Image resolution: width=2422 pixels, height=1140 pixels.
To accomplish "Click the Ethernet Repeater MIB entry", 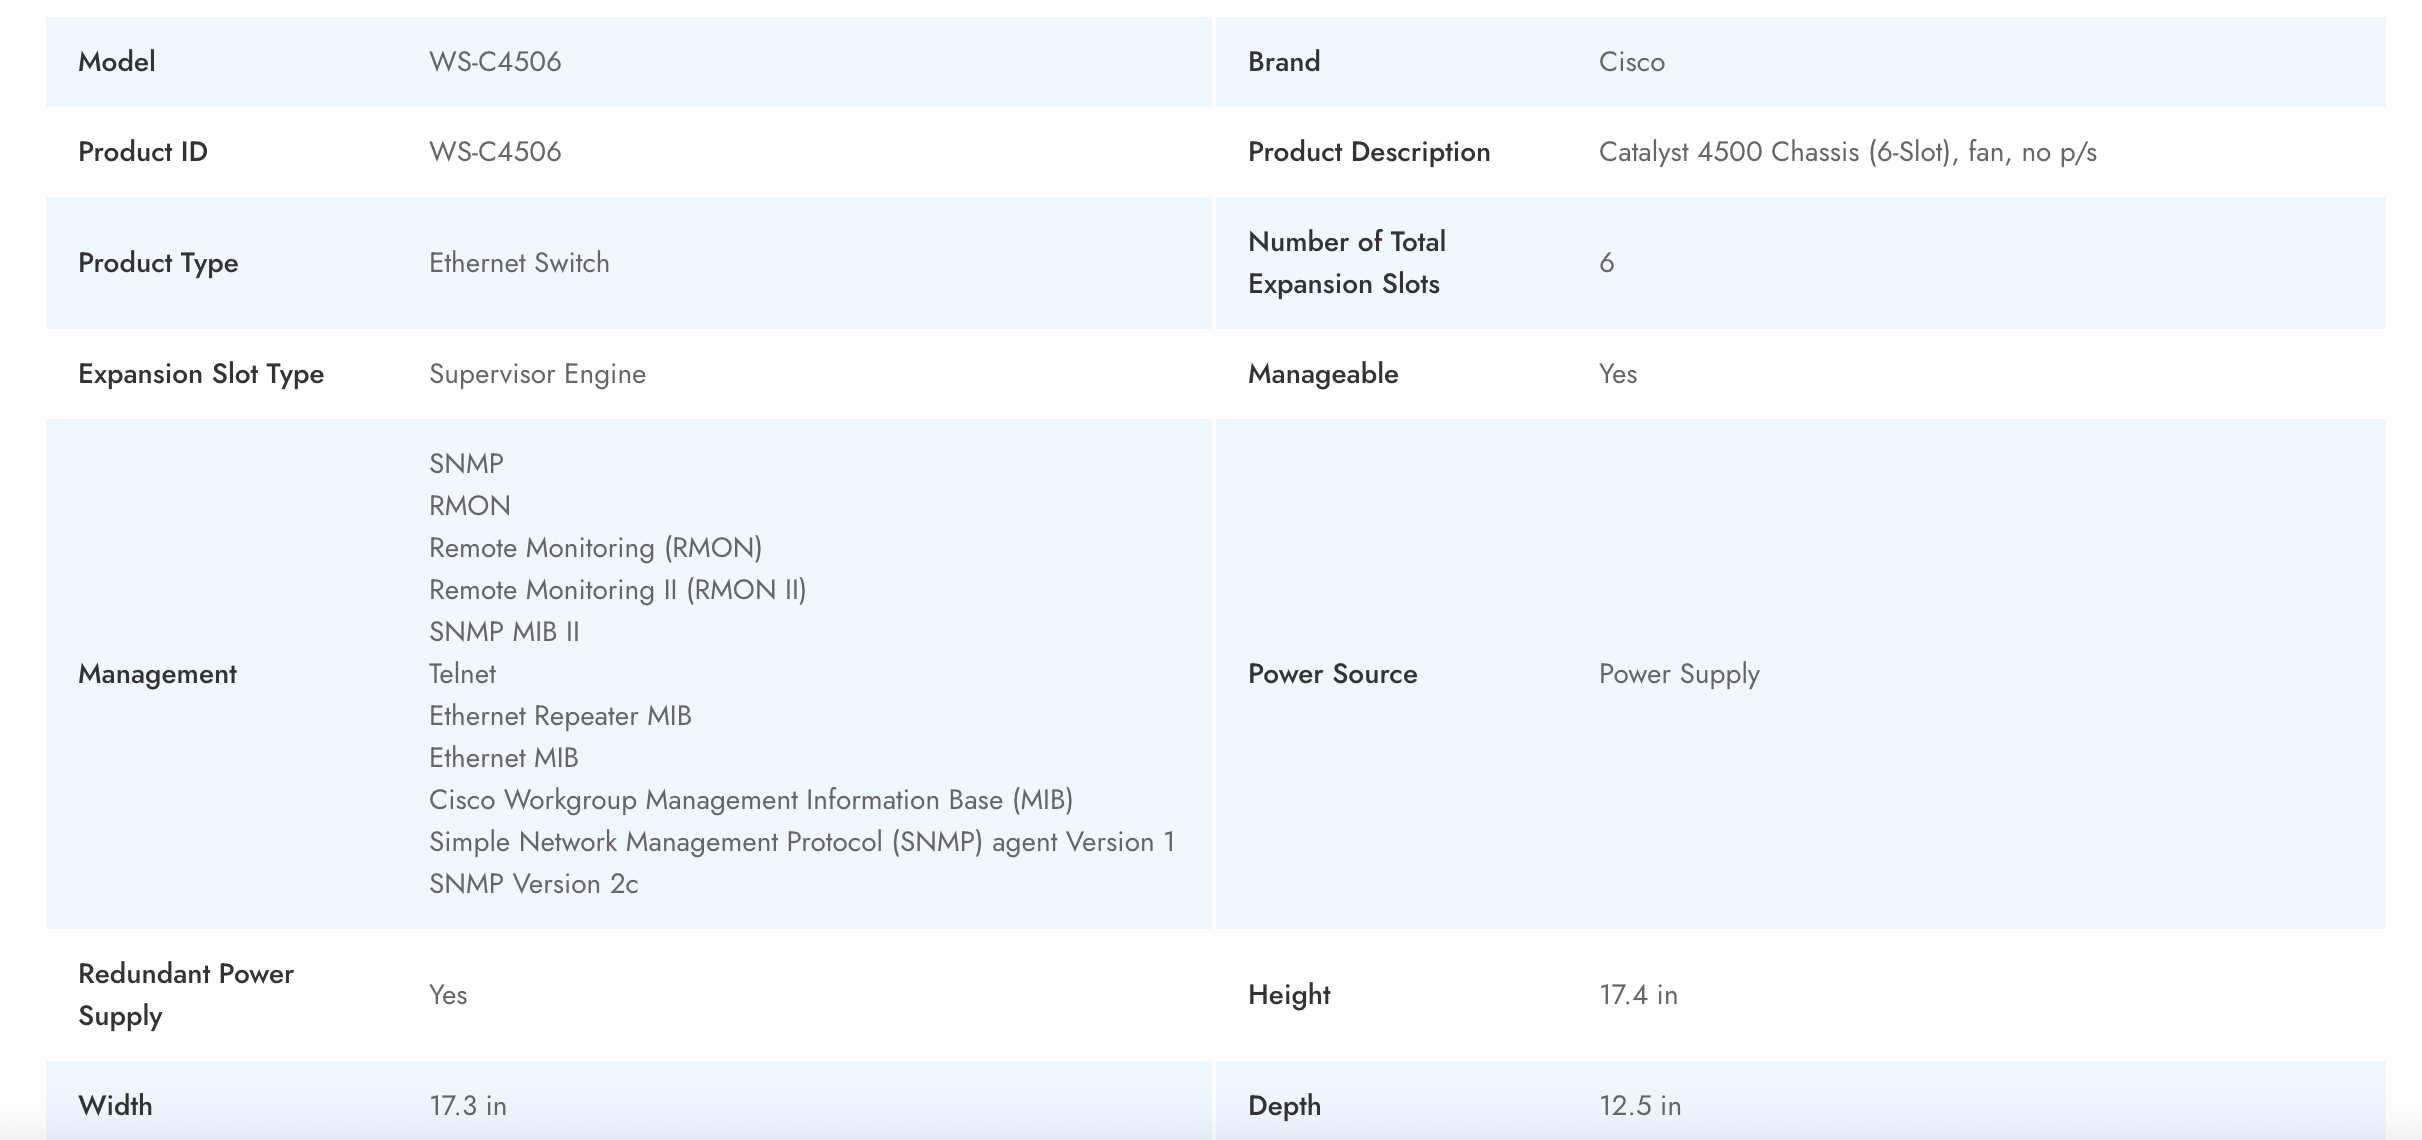I will (560, 716).
